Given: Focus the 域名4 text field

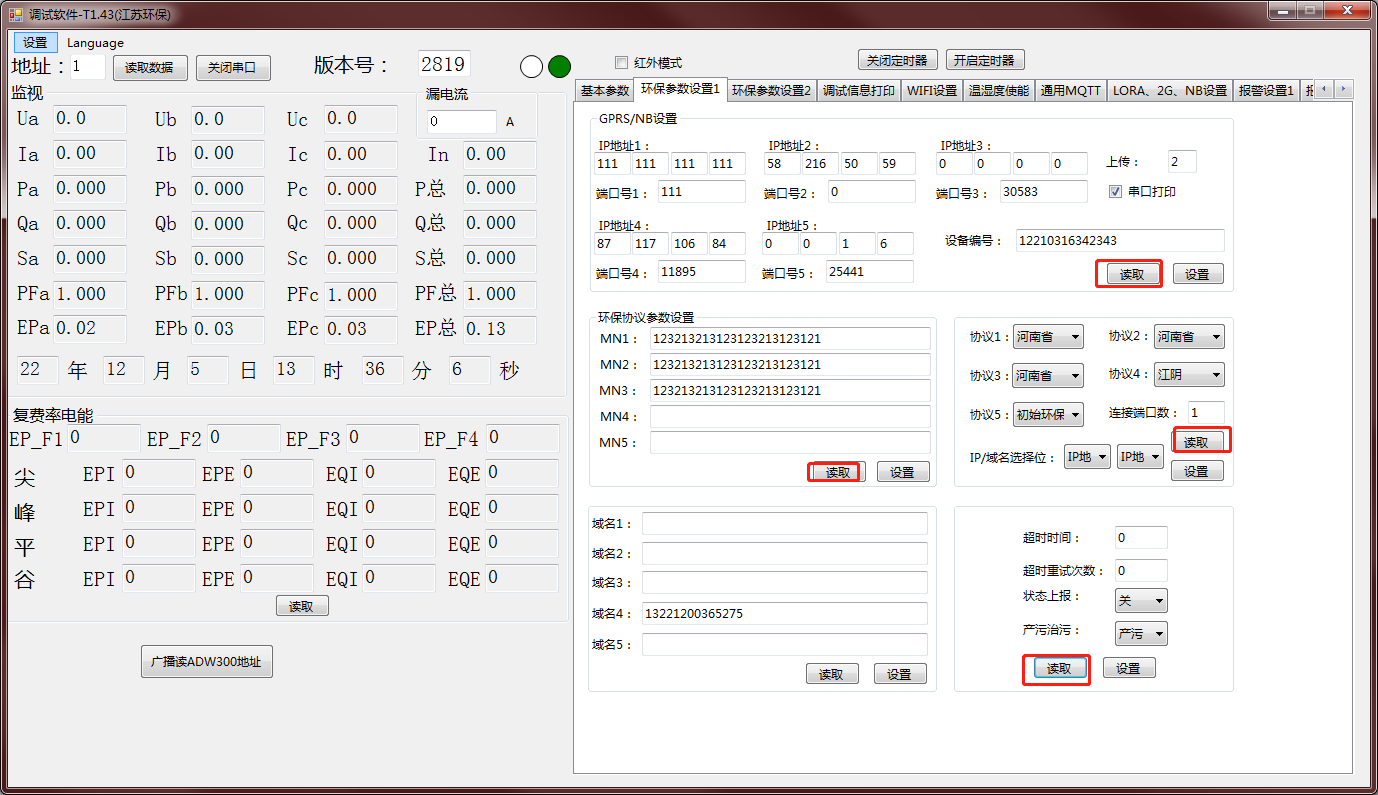Looking at the screenshot, I should (784, 613).
